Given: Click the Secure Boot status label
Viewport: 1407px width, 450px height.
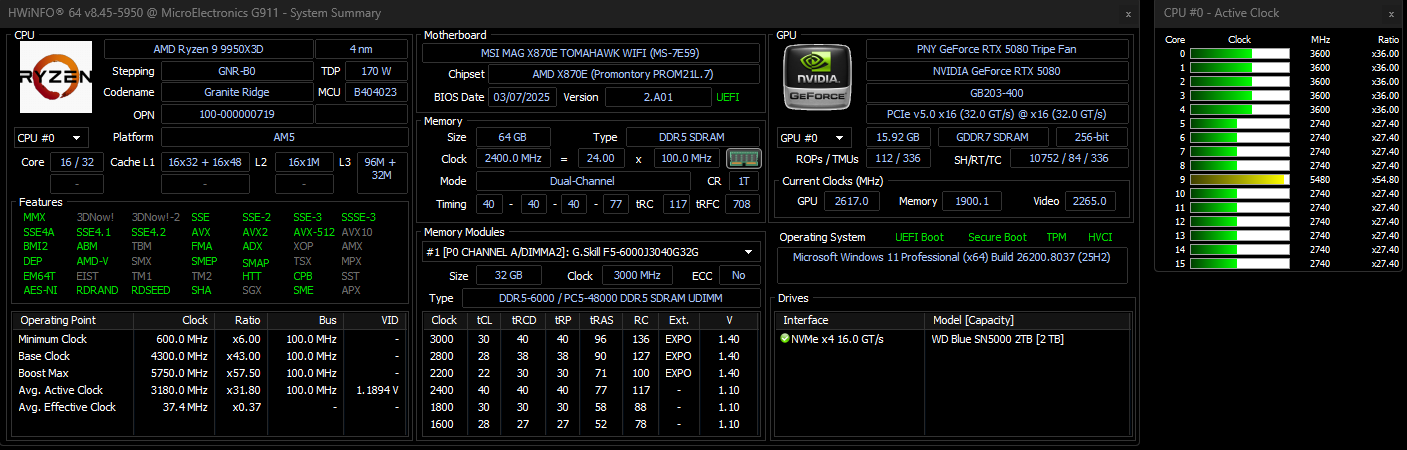Looking at the screenshot, I should [997, 237].
